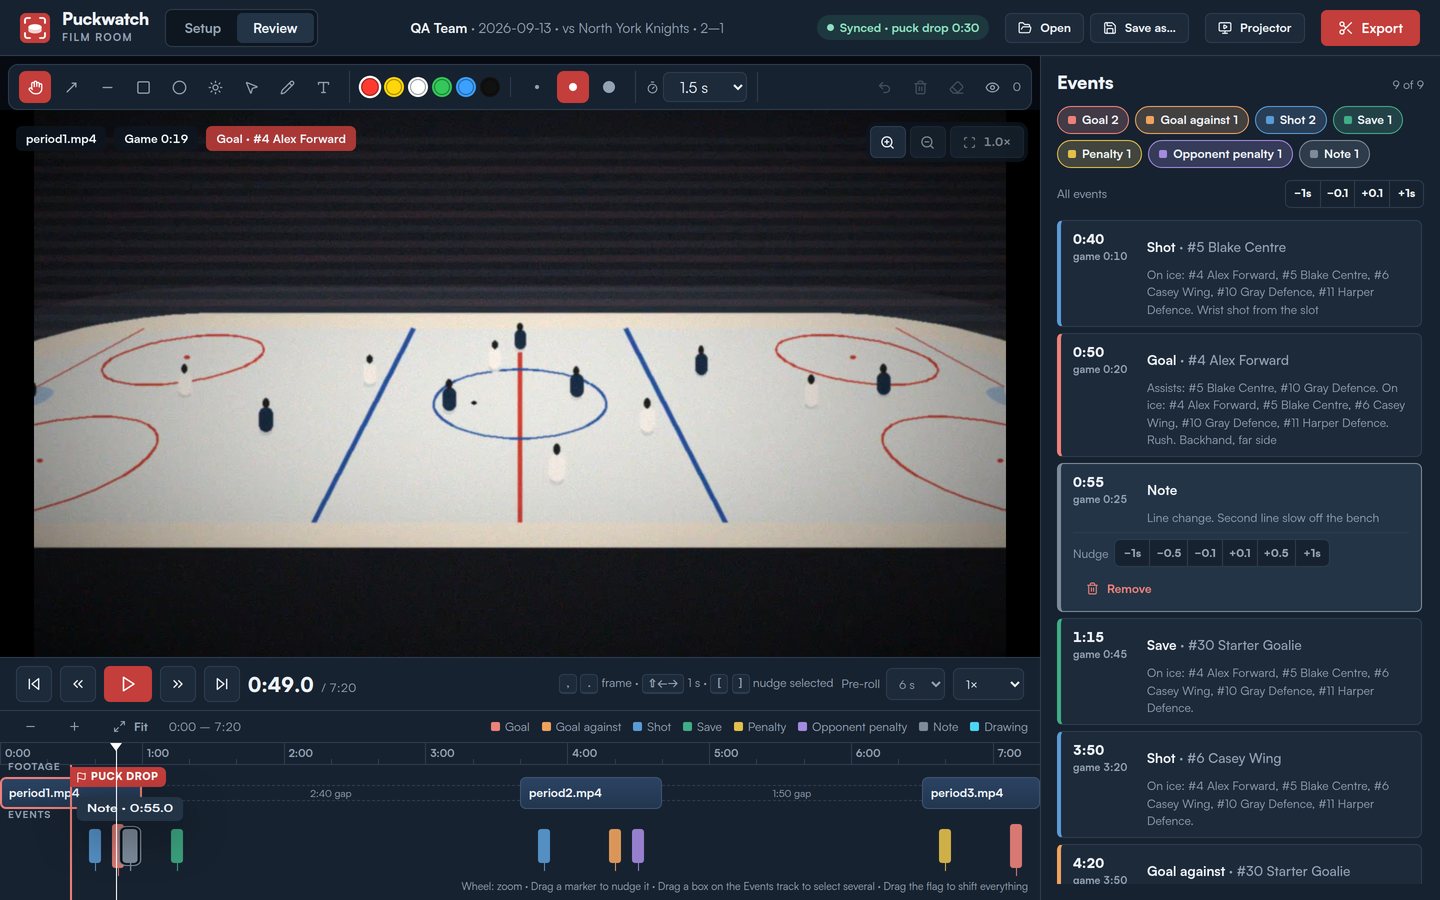The image size is (1440, 900).
Task: Remove the selected Note event
Action: 1119,589
